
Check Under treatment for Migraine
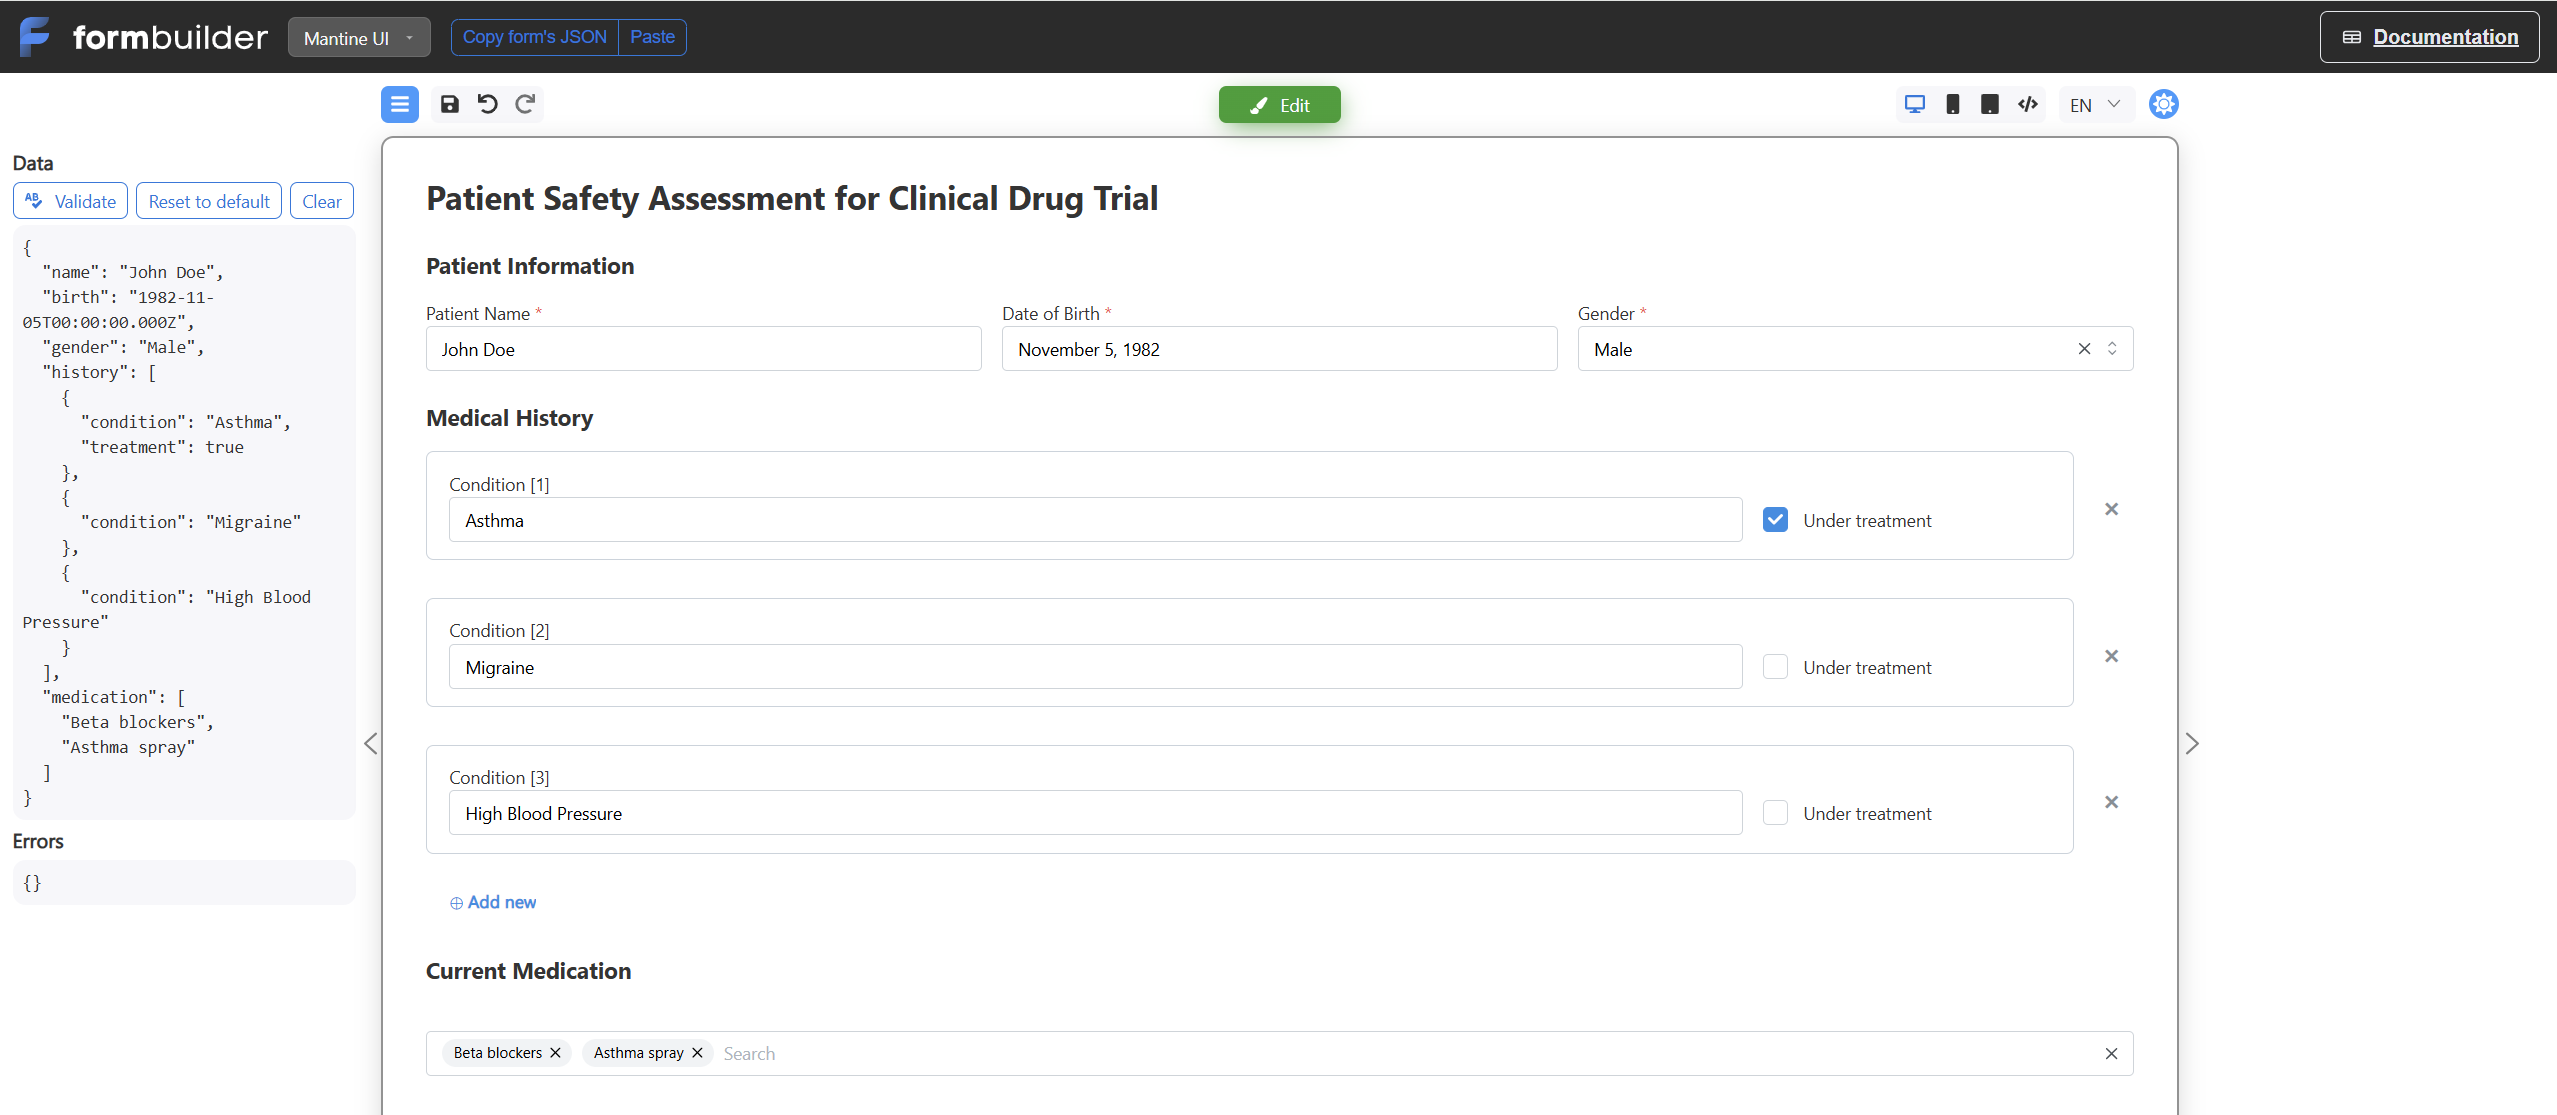1775,667
